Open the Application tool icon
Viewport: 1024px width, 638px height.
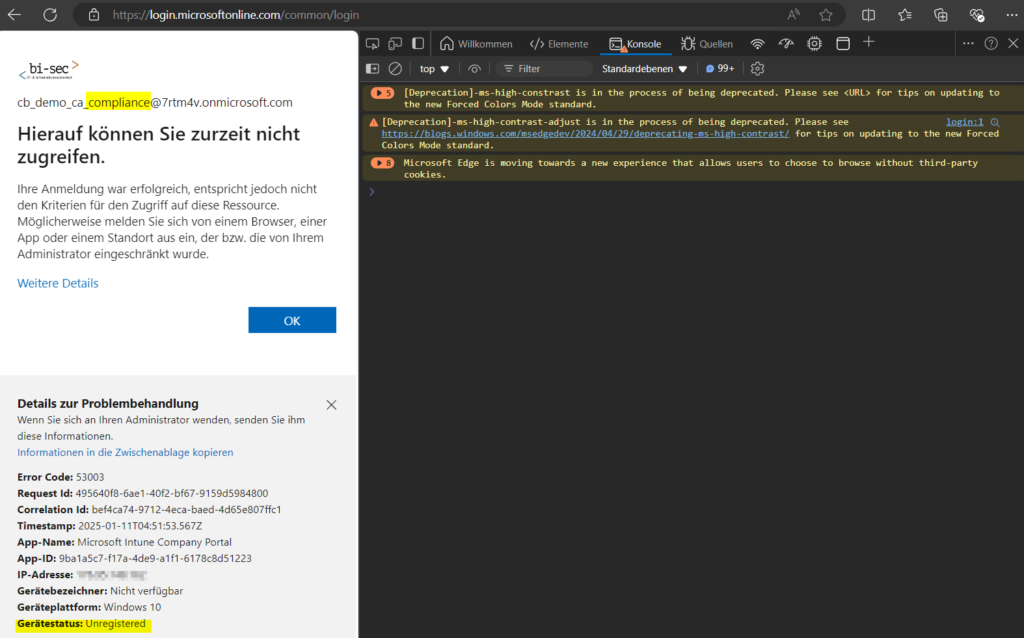pyautogui.click(x=843, y=44)
